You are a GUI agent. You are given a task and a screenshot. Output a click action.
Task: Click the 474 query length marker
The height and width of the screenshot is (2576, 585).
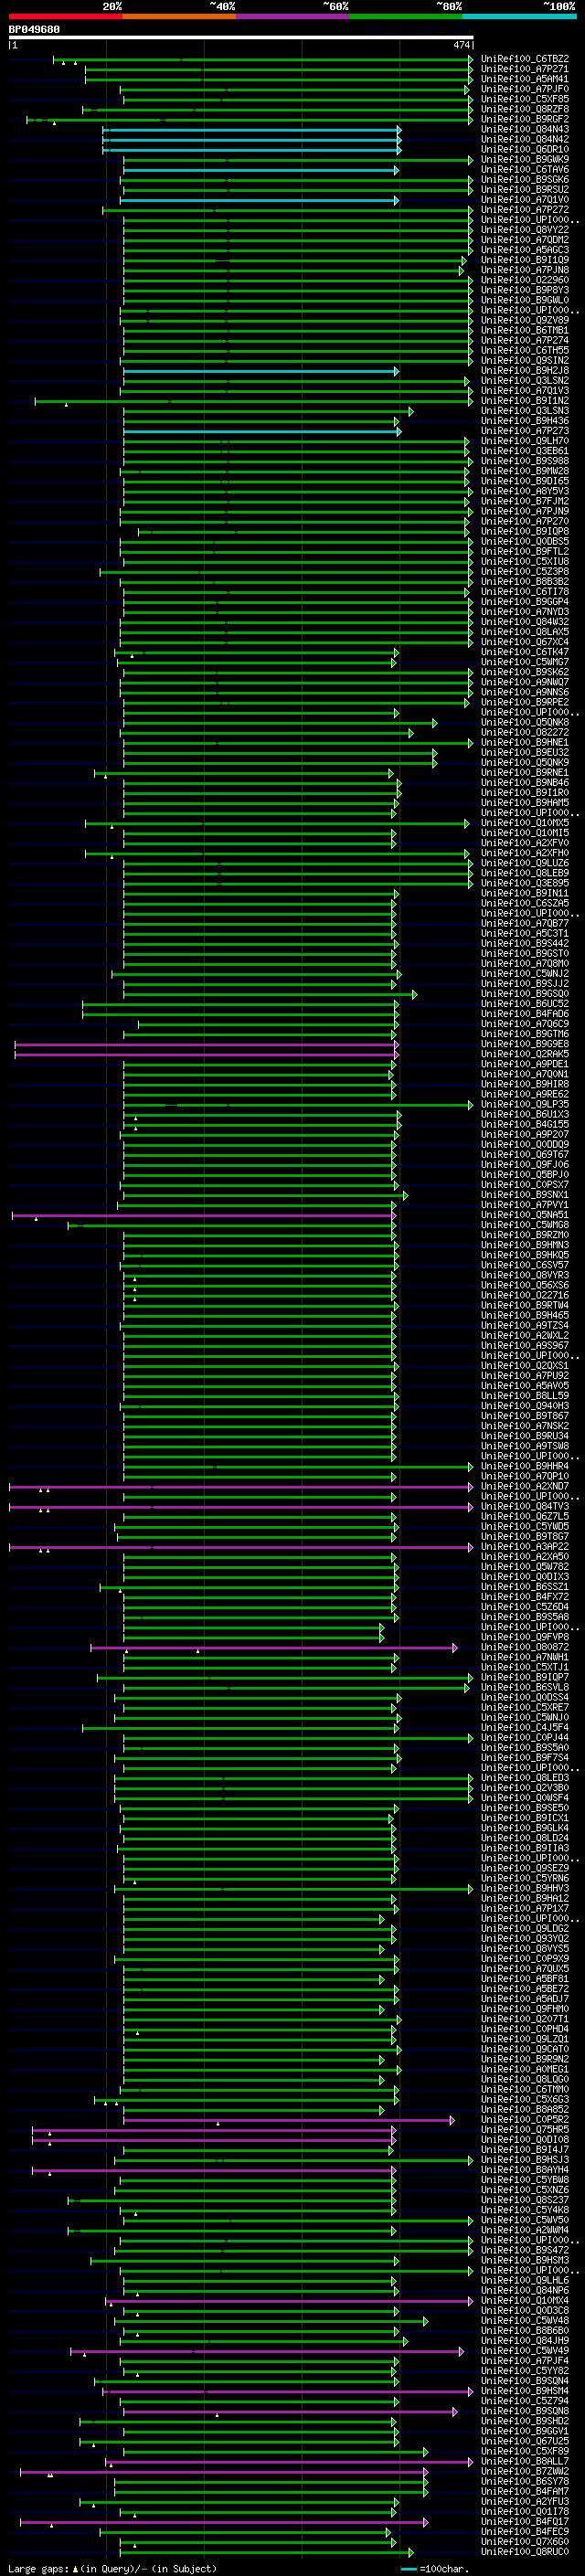point(461,45)
